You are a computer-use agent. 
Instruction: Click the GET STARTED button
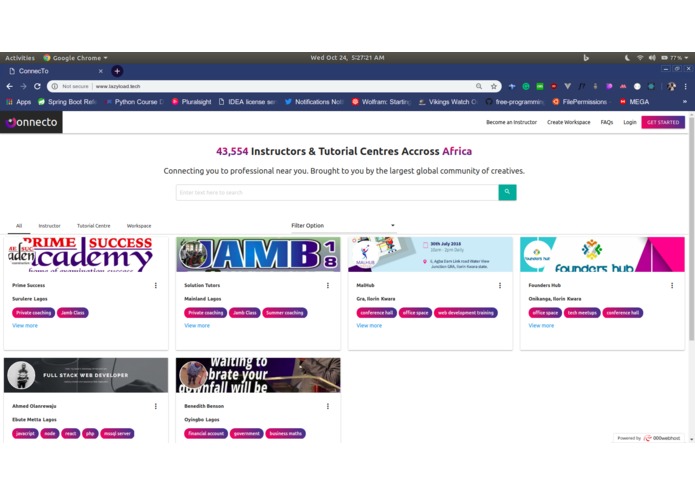(663, 122)
